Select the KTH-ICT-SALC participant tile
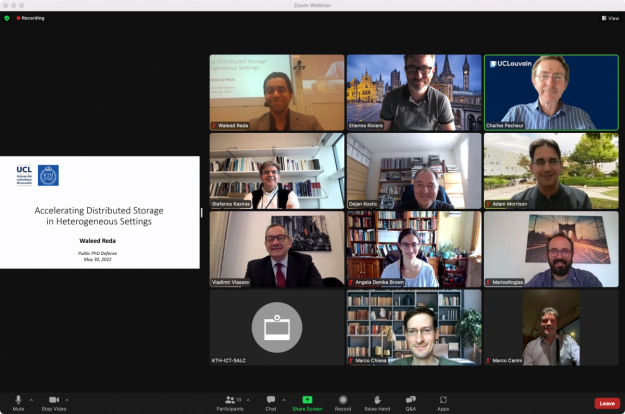This screenshot has height=414, width=625. coord(276,327)
